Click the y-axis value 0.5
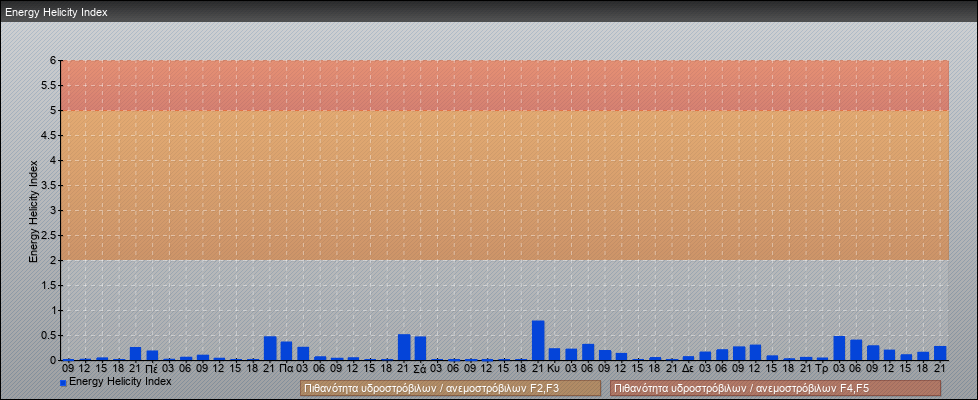 click(x=49, y=335)
